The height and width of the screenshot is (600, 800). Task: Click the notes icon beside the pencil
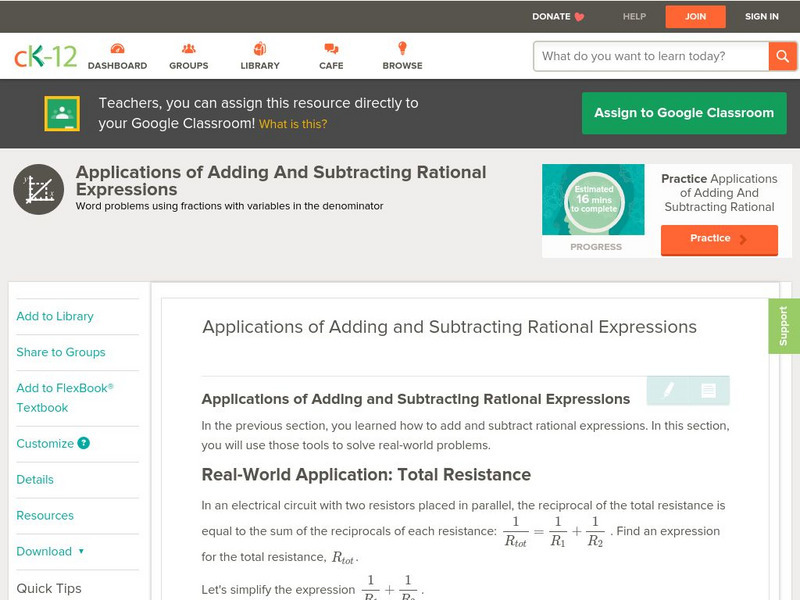pos(708,389)
